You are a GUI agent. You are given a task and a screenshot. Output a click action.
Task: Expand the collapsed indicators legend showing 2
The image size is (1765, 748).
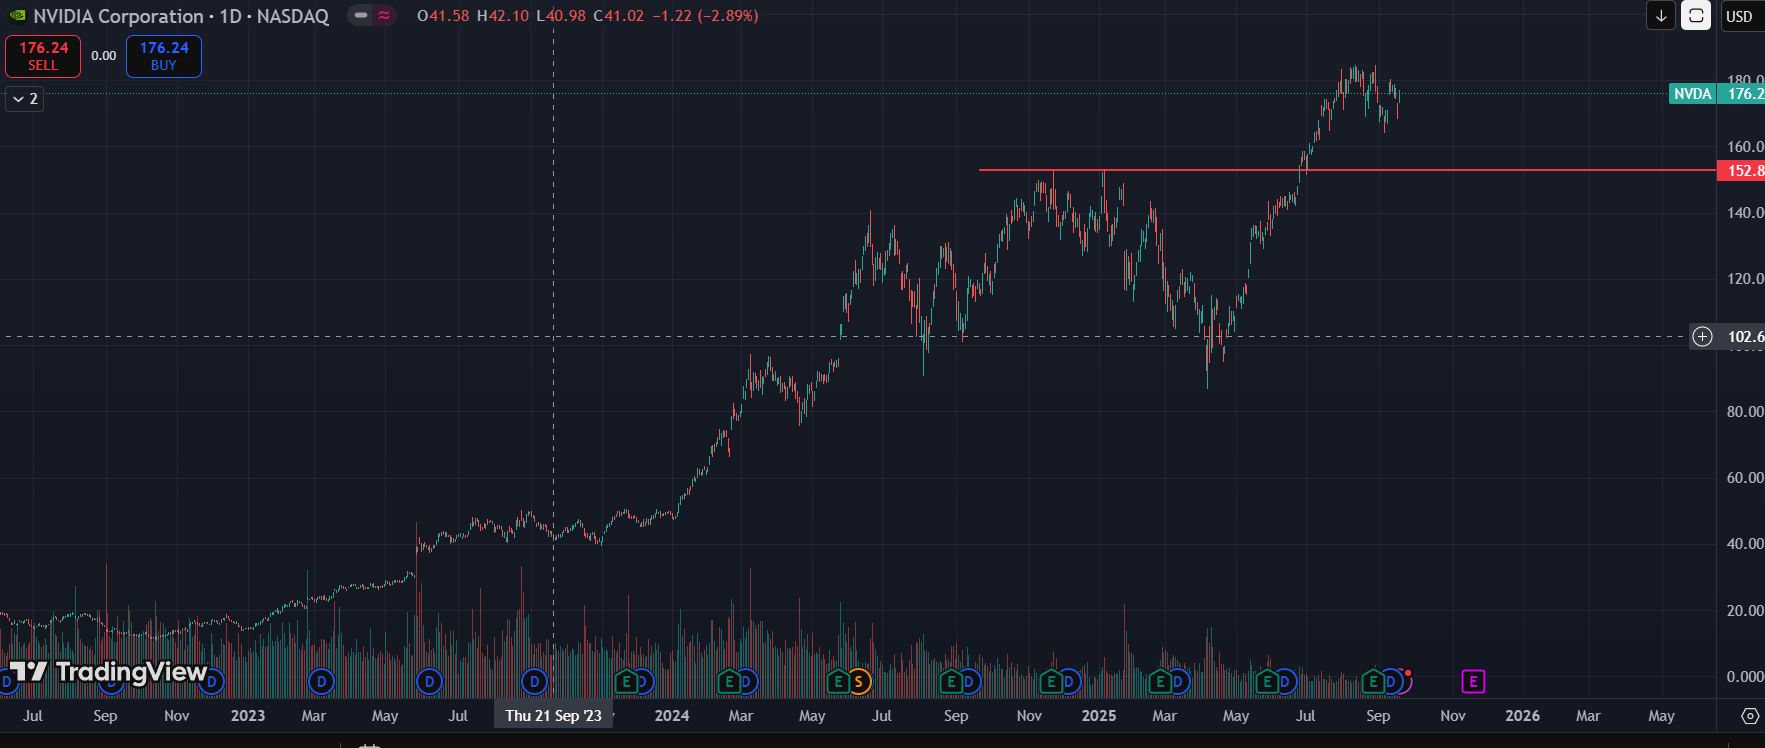(25, 99)
